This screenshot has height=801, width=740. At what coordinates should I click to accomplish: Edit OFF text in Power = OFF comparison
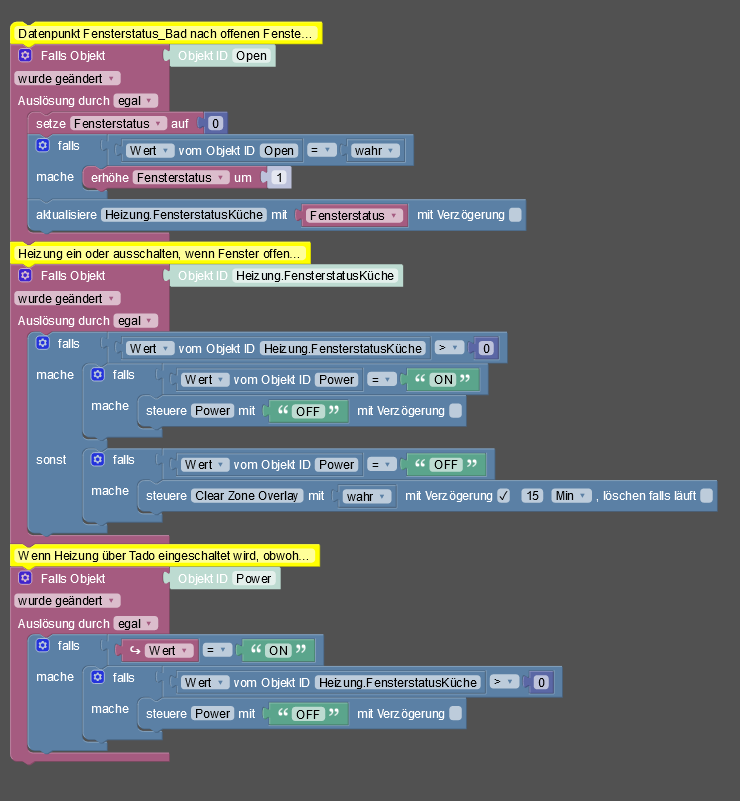(x=445, y=464)
